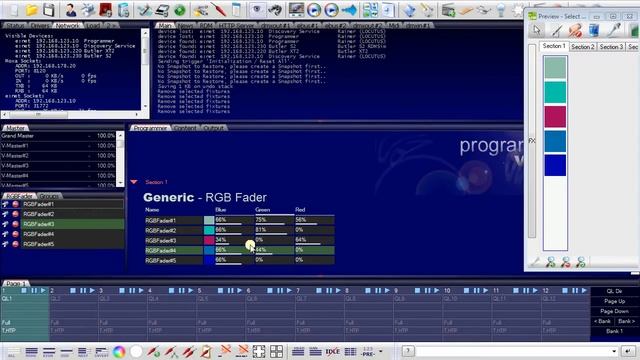Click RGBFader#3 Red value bar in the table
The image size is (640, 360).
click(314, 240)
